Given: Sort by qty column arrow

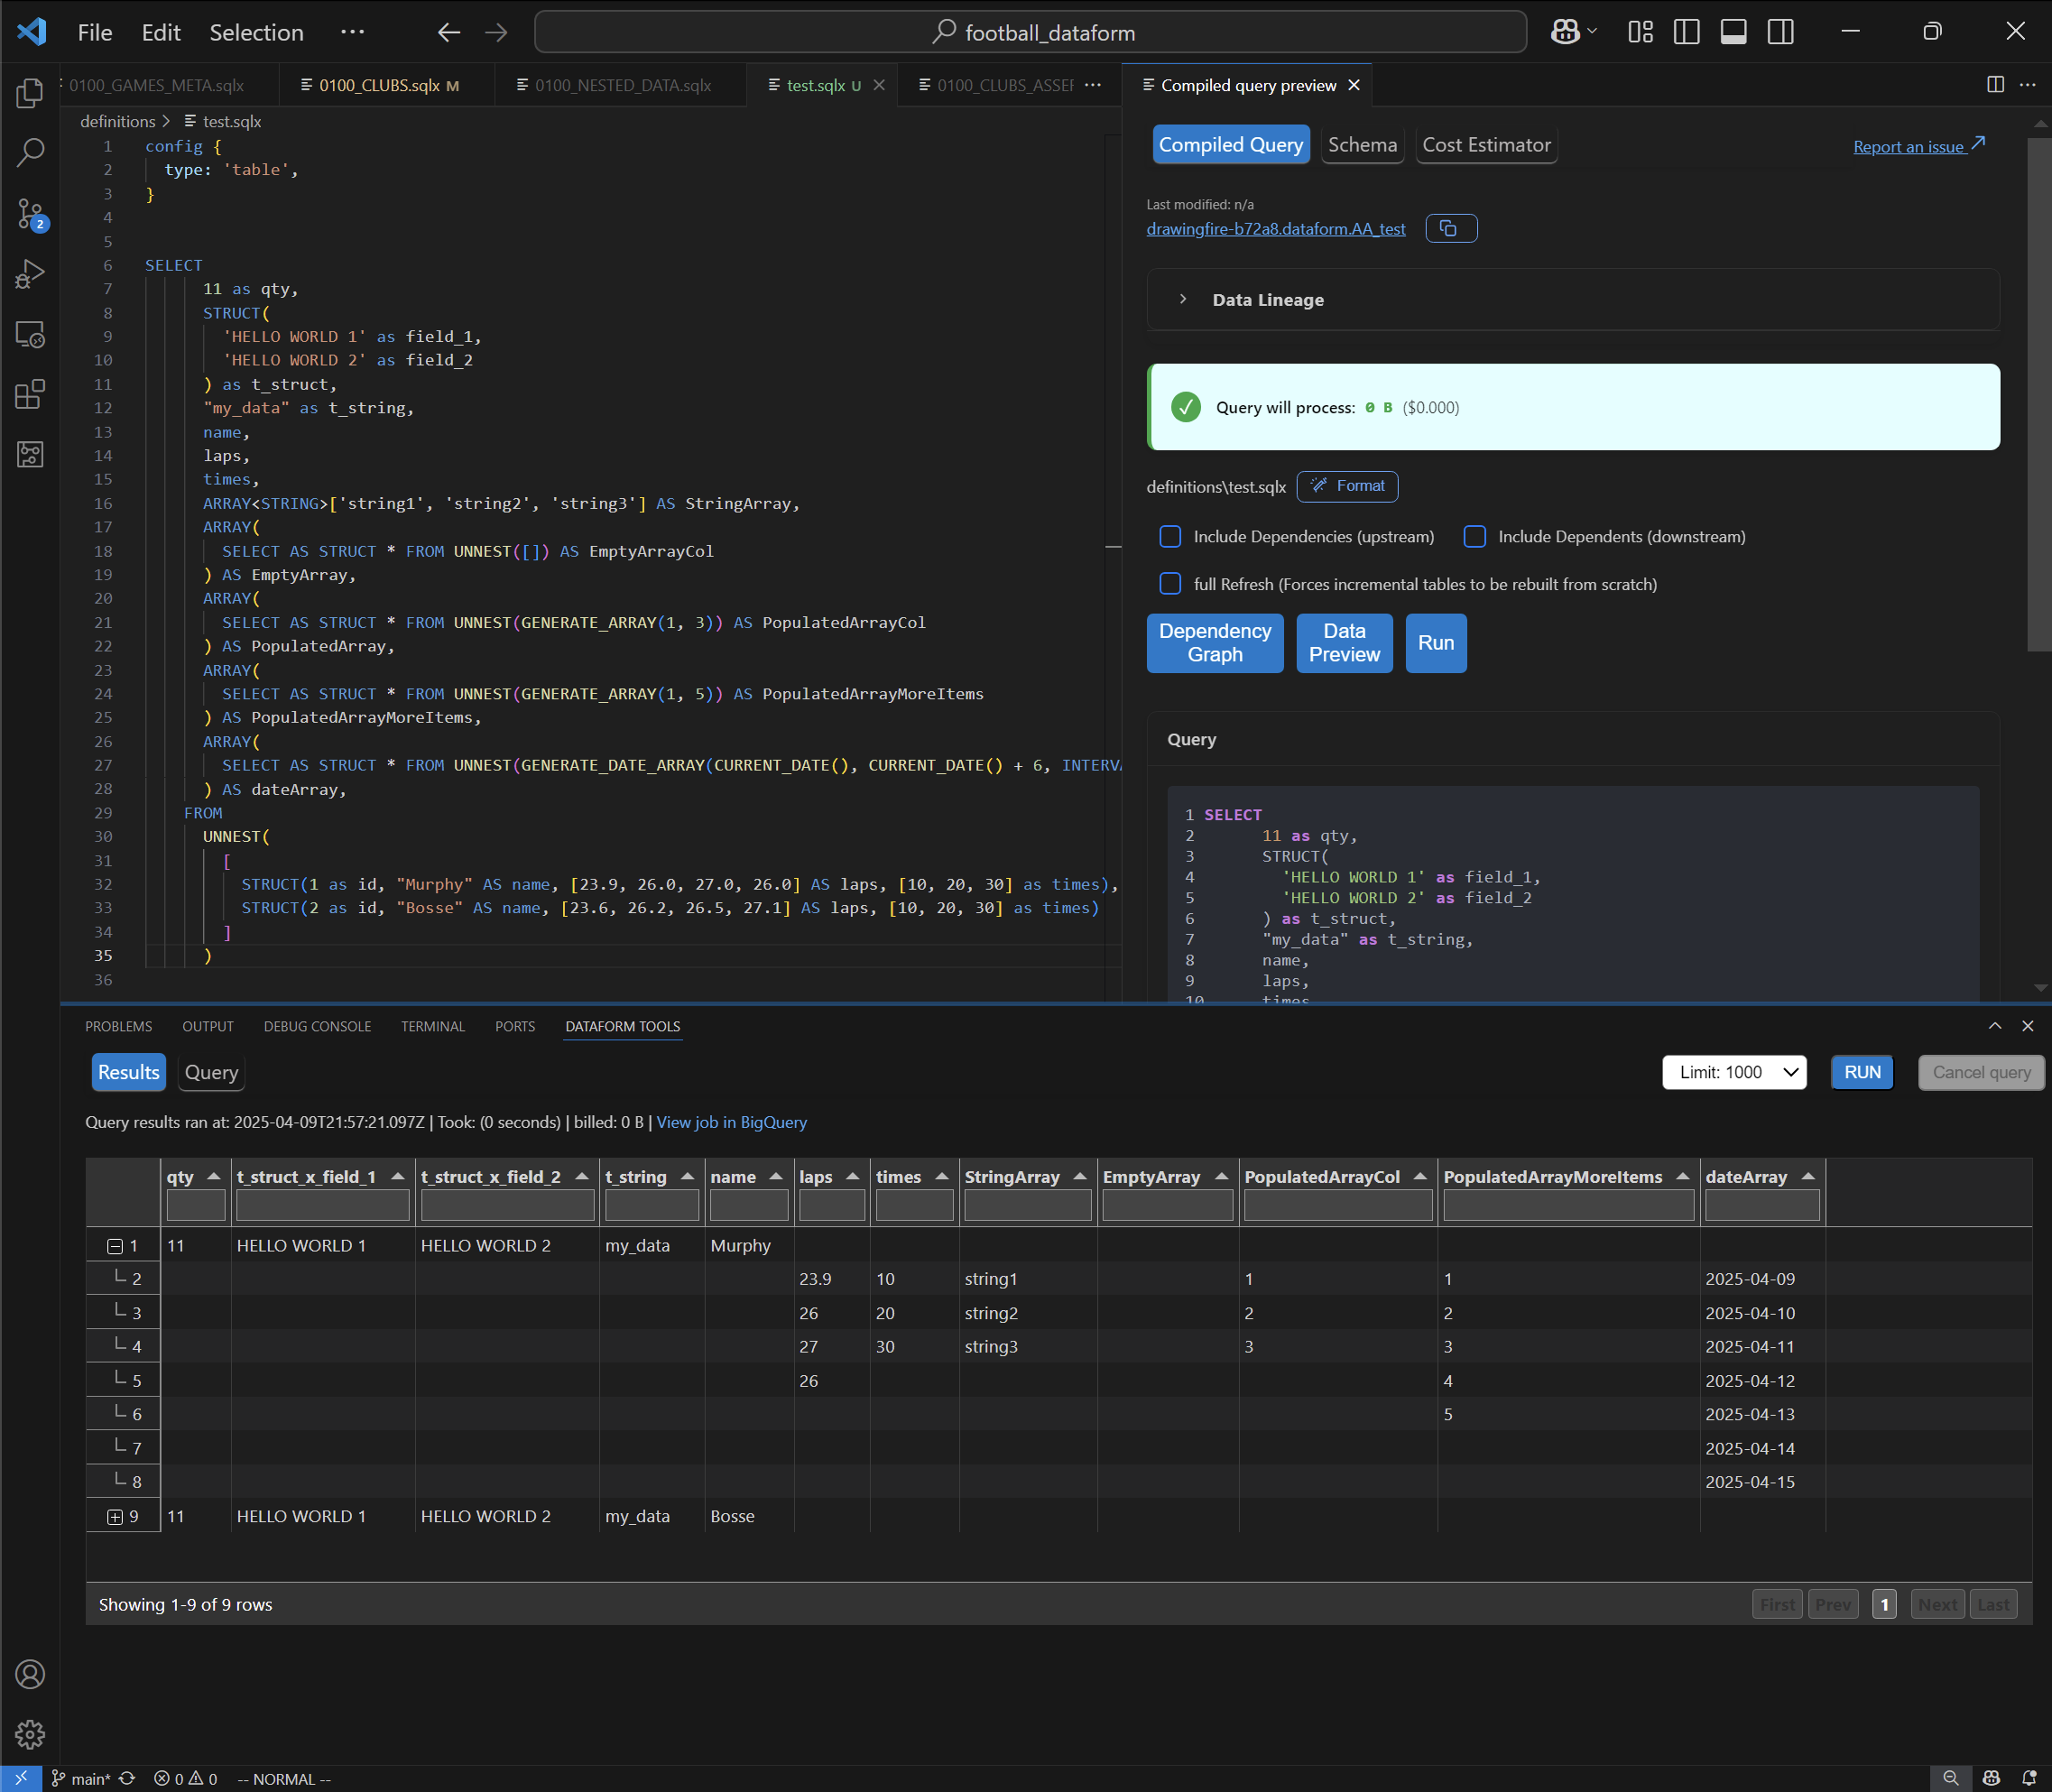Looking at the screenshot, I should [214, 1177].
